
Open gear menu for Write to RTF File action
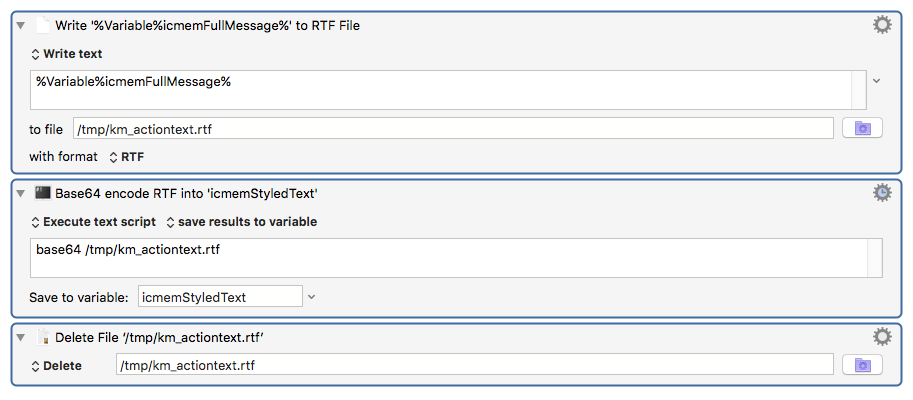click(882, 25)
